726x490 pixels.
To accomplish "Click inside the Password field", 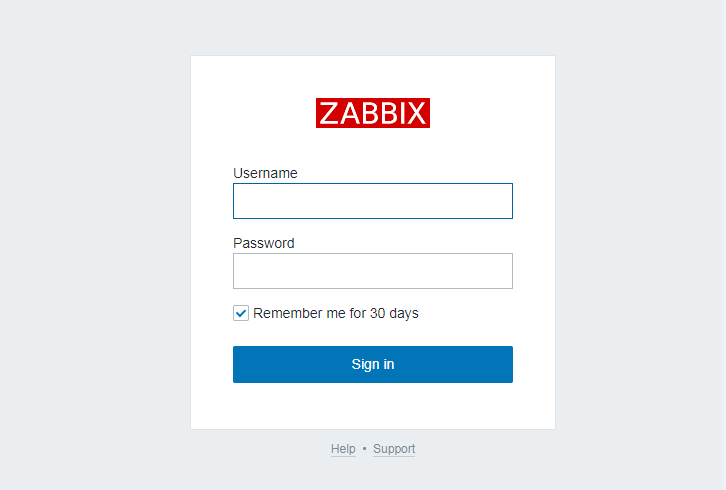I will tap(372, 271).
